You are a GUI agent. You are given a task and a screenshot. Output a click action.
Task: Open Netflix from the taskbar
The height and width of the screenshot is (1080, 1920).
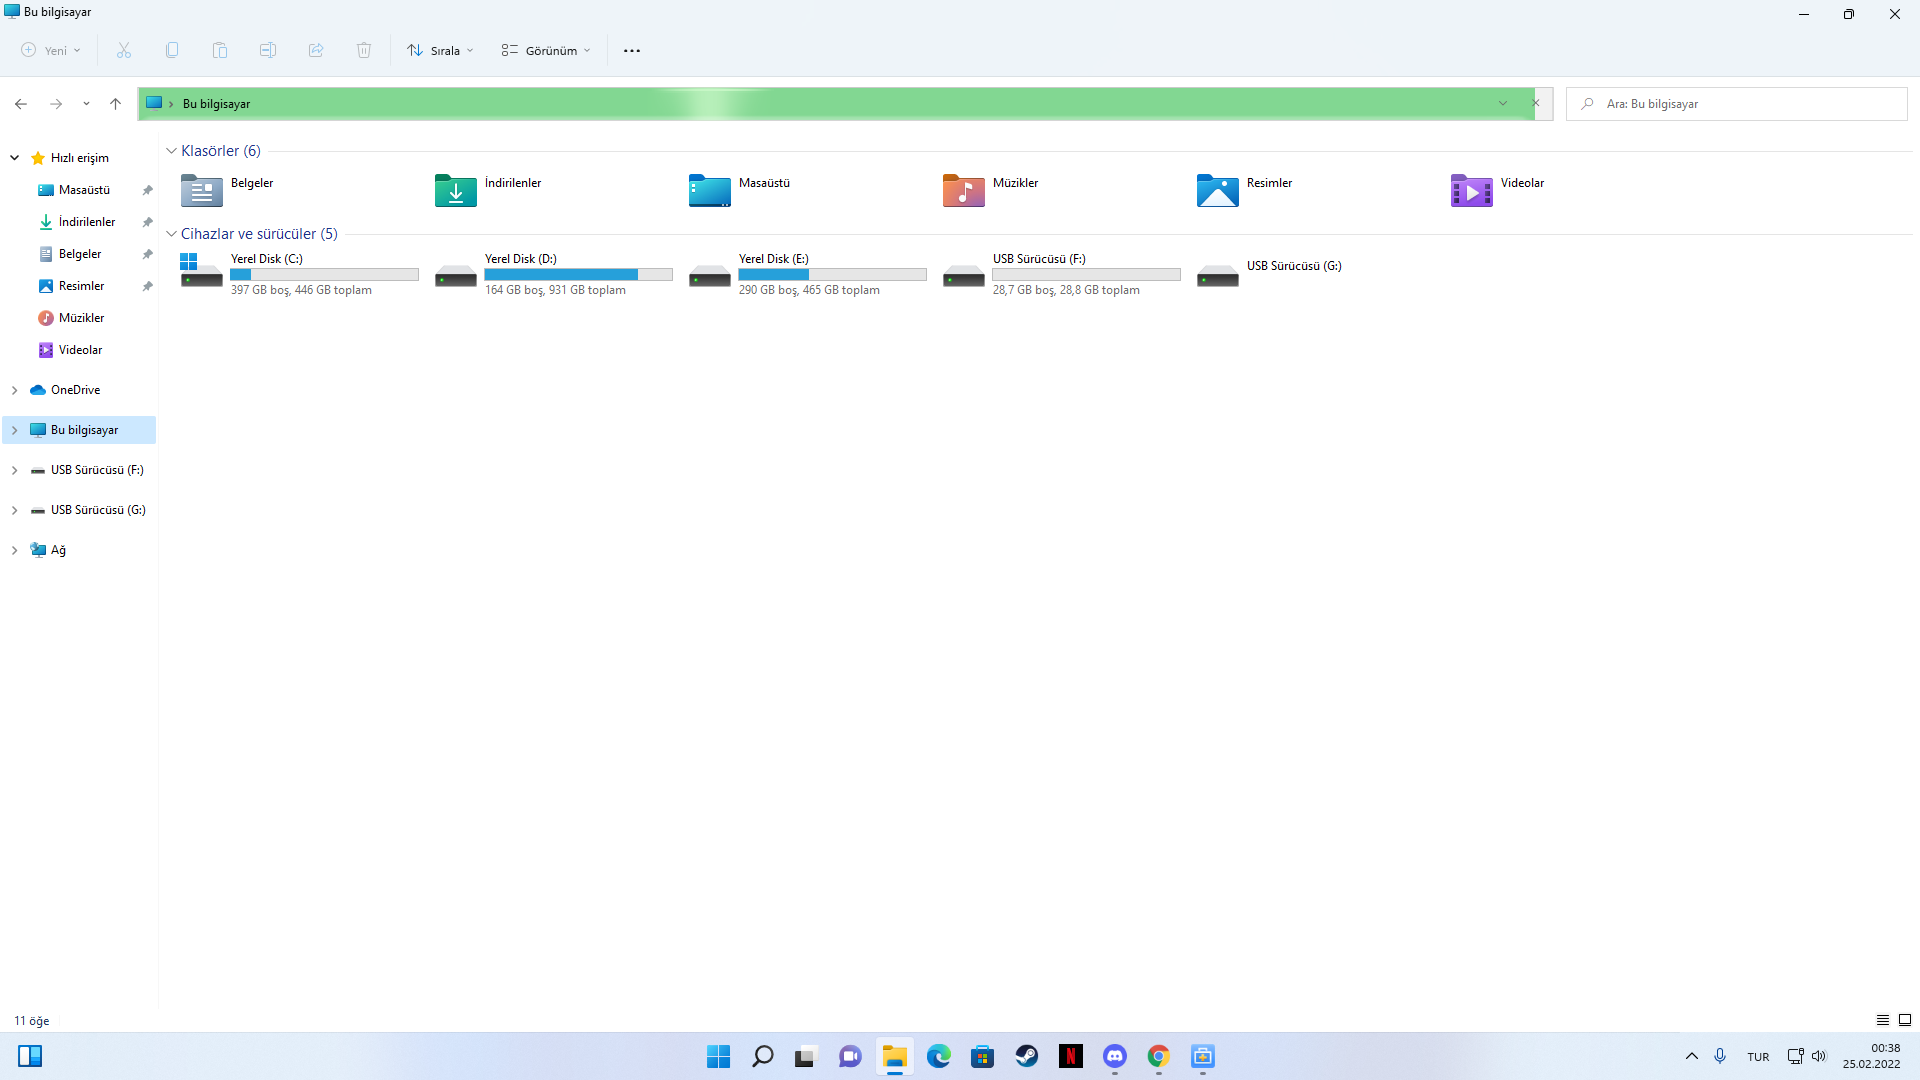[1071, 1056]
